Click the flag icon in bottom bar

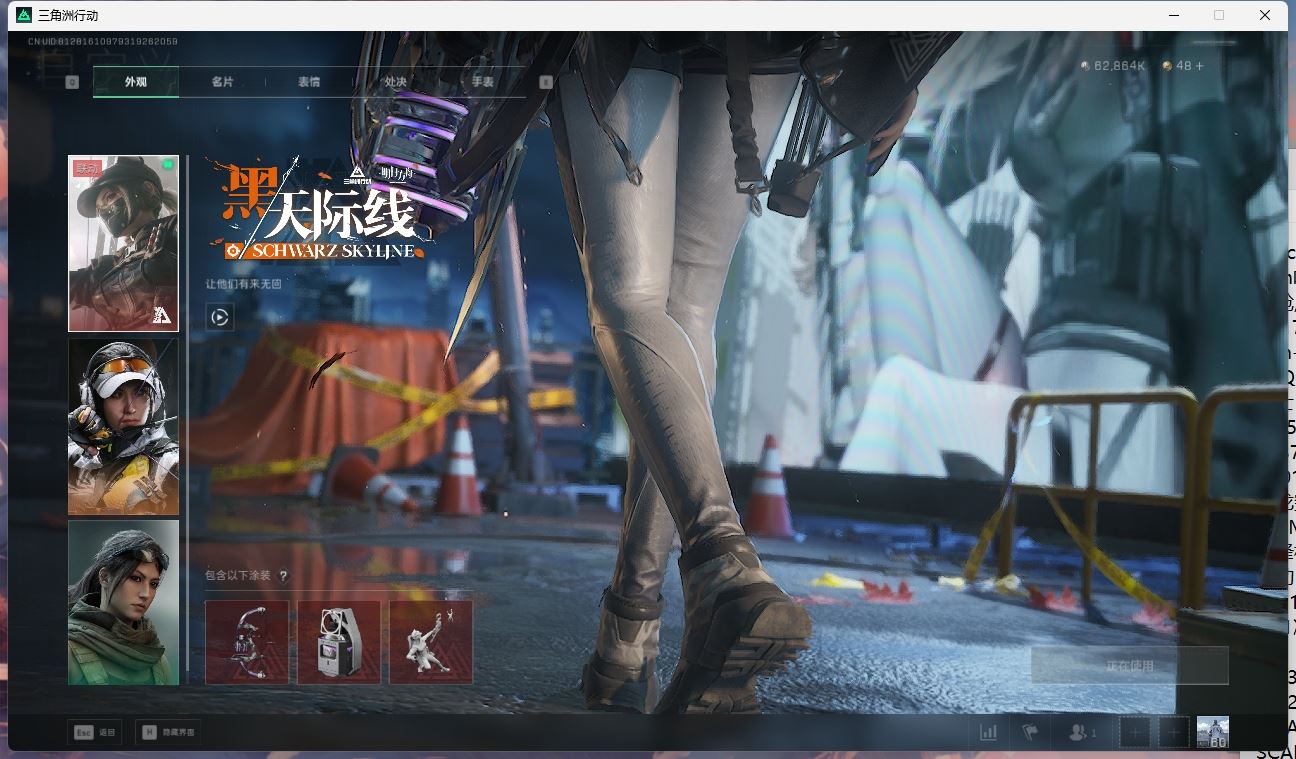tap(1030, 732)
